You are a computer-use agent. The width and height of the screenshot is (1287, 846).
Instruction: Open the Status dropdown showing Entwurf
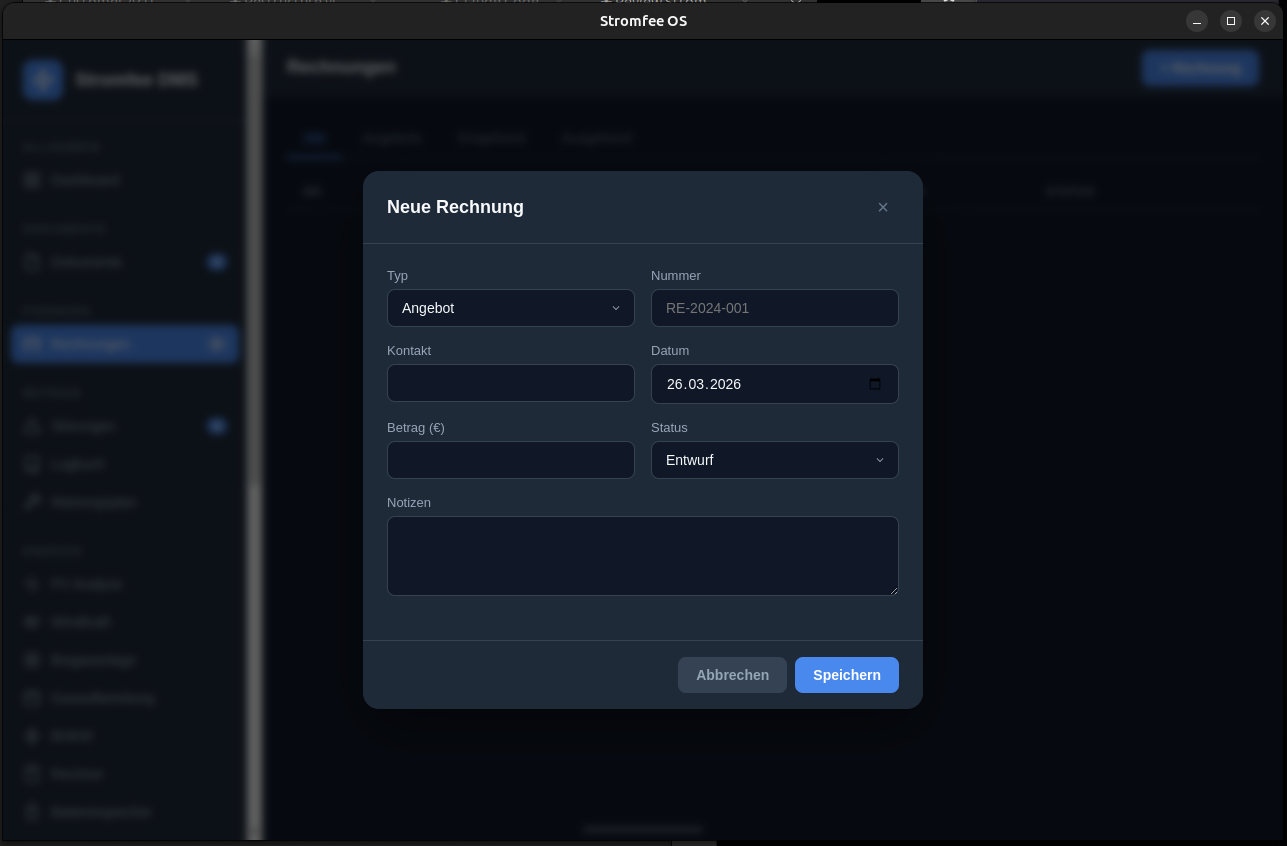coord(774,460)
